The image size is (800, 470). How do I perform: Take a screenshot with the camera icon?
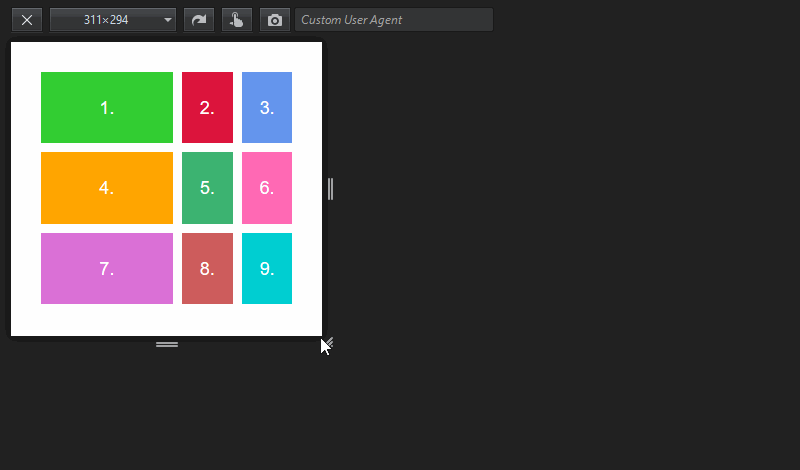coord(275,20)
